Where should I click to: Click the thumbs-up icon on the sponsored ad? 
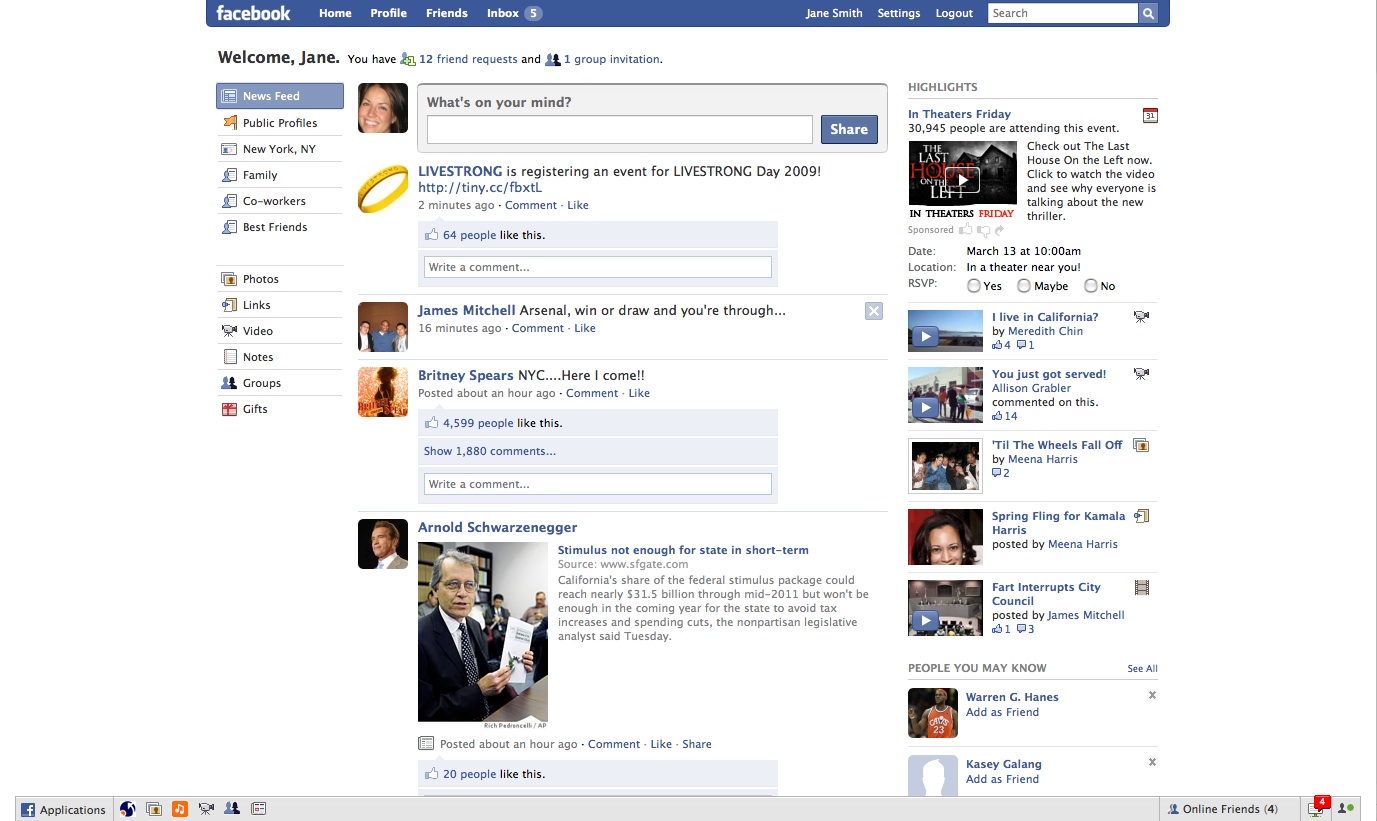click(x=965, y=230)
